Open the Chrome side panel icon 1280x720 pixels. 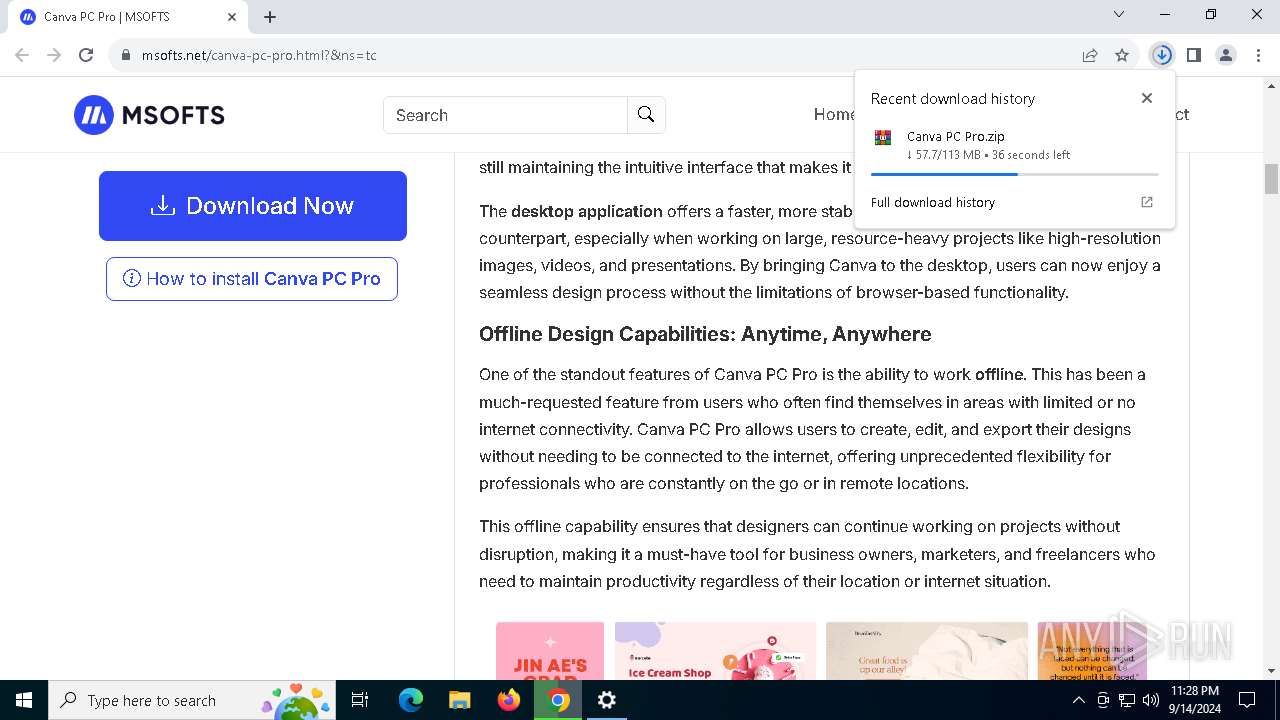click(1193, 55)
